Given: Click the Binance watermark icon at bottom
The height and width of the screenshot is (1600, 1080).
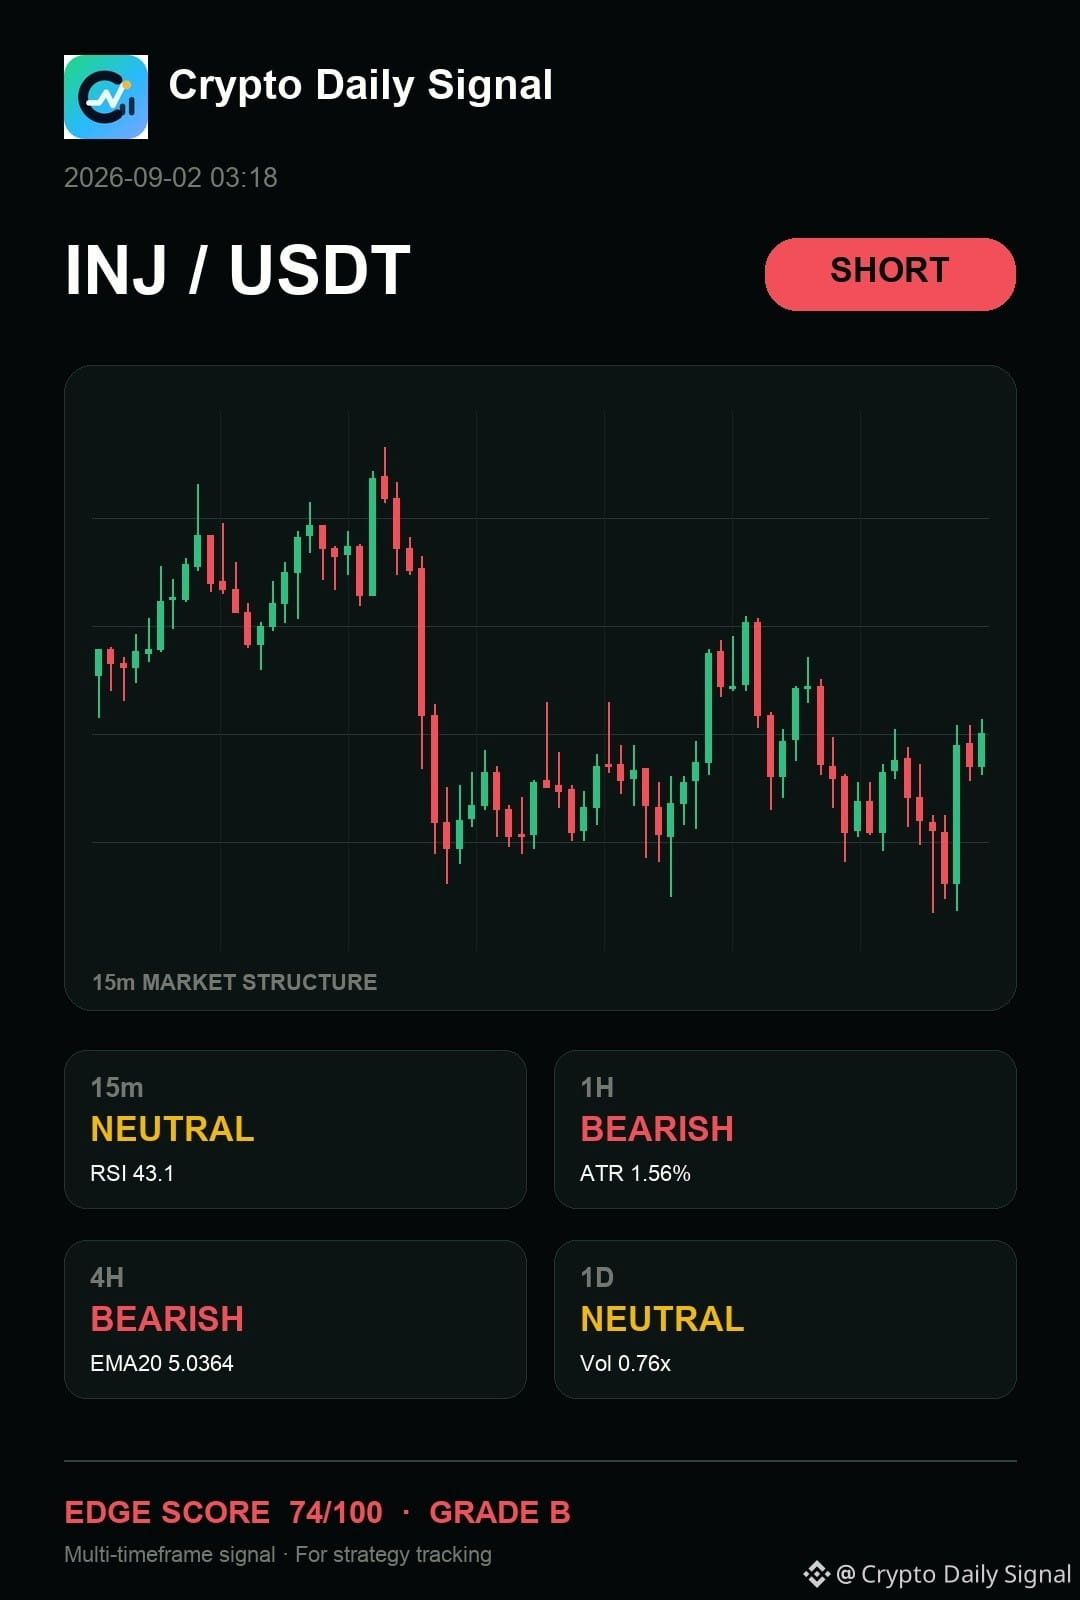Looking at the screenshot, I should (817, 1574).
